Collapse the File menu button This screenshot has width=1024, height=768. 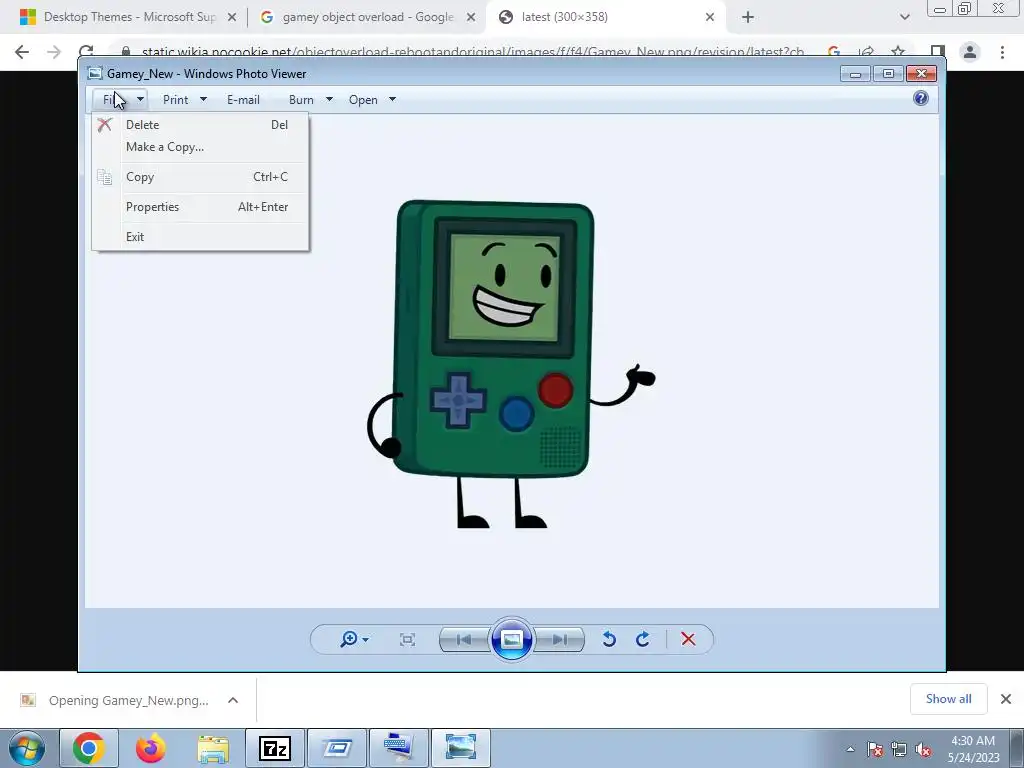tap(121, 100)
